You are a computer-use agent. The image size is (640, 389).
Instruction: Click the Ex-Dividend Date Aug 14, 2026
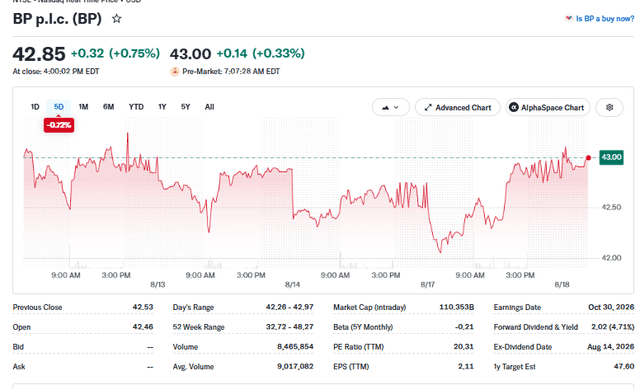click(611, 347)
